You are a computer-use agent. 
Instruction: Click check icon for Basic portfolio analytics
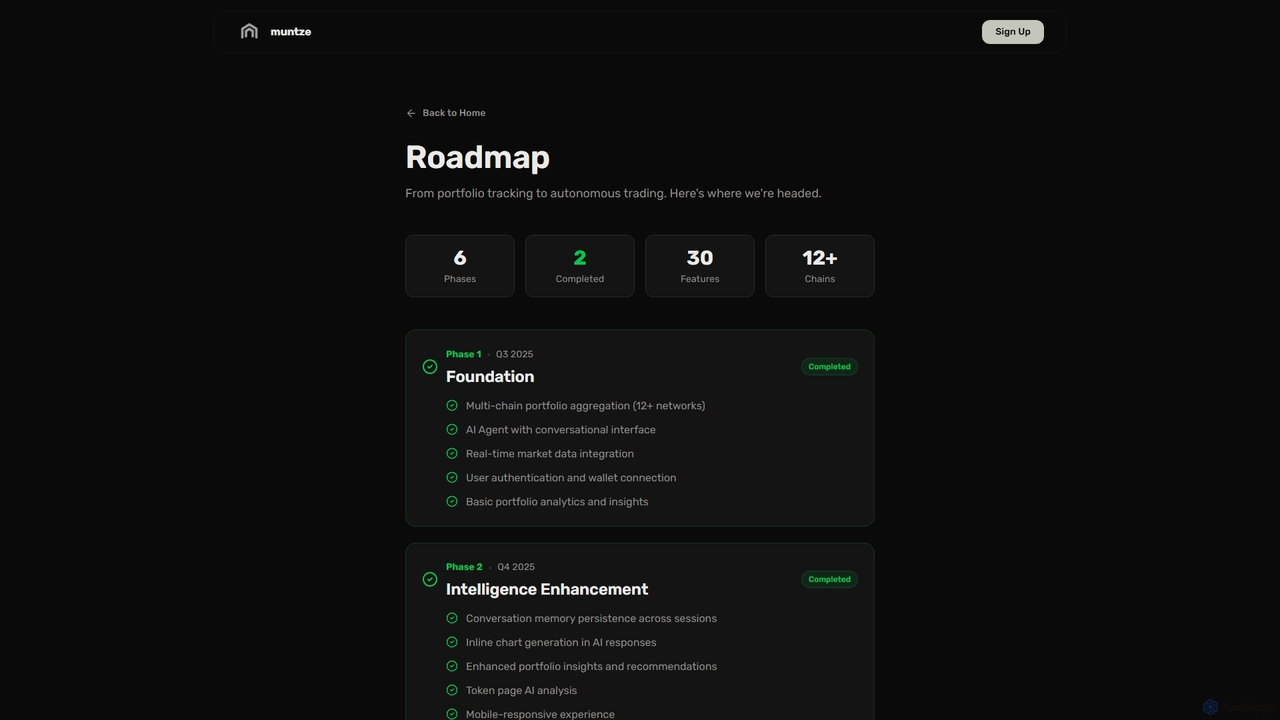click(452, 502)
